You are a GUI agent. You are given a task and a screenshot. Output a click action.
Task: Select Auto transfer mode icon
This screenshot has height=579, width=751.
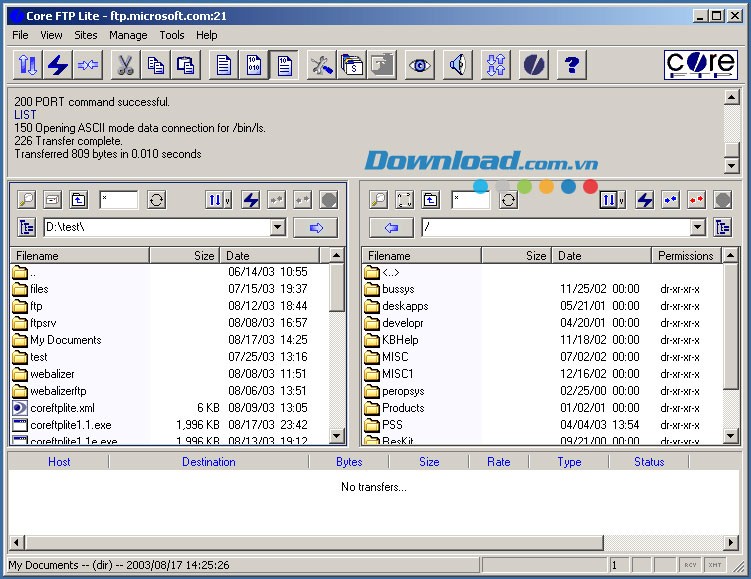(284, 65)
